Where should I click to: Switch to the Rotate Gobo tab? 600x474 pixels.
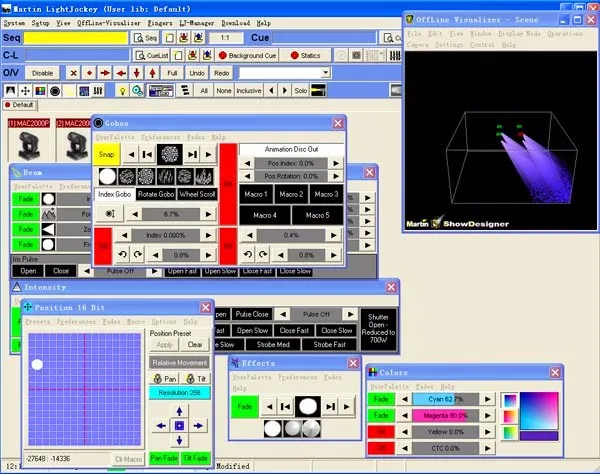tap(156, 194)
